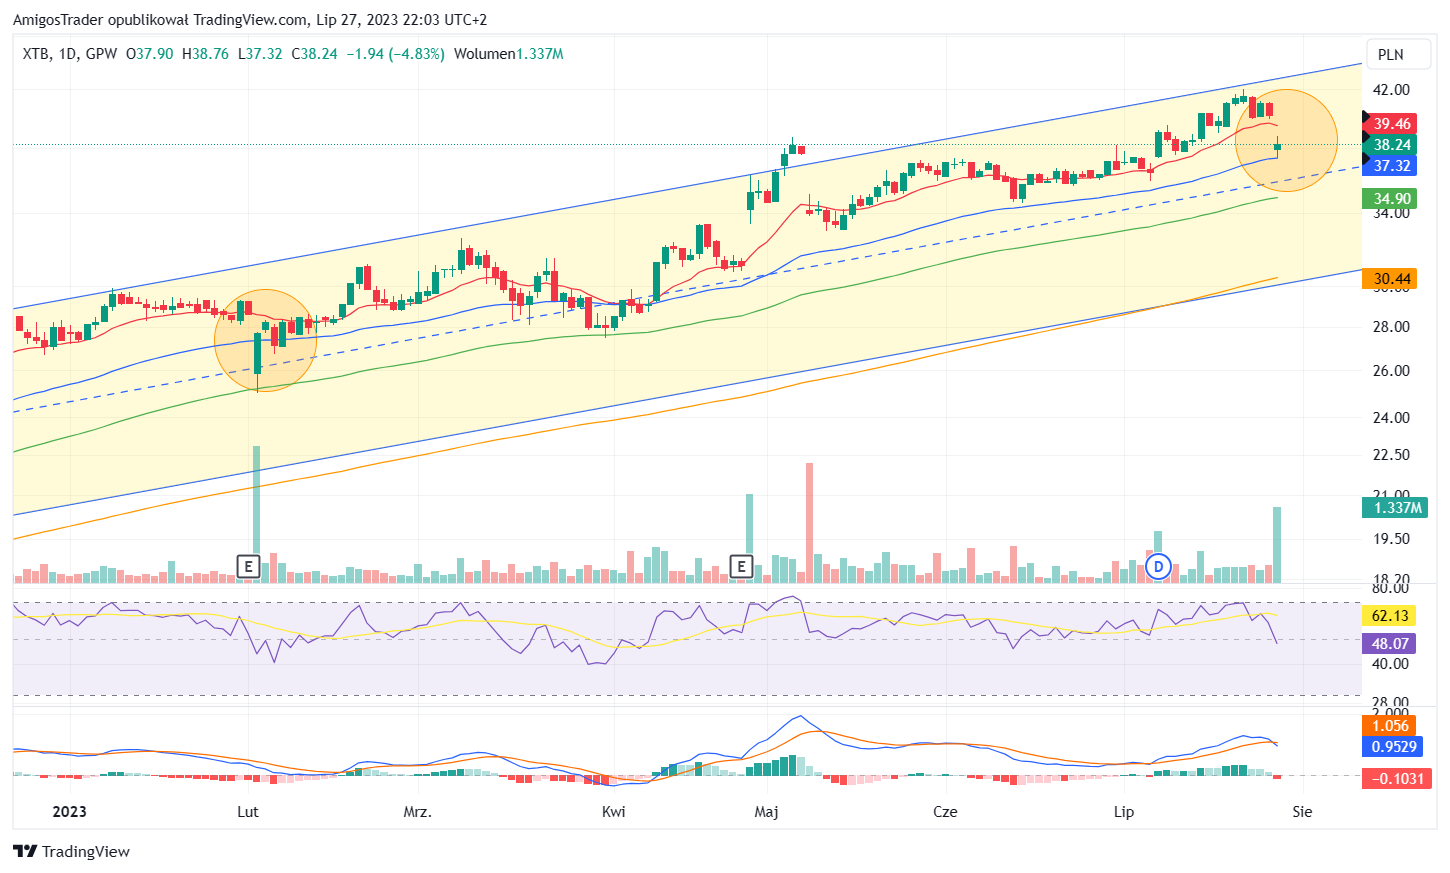Click the 28.00 price scale tick
This screenshot has height=873, width=1450.
tap(1391, 327)
